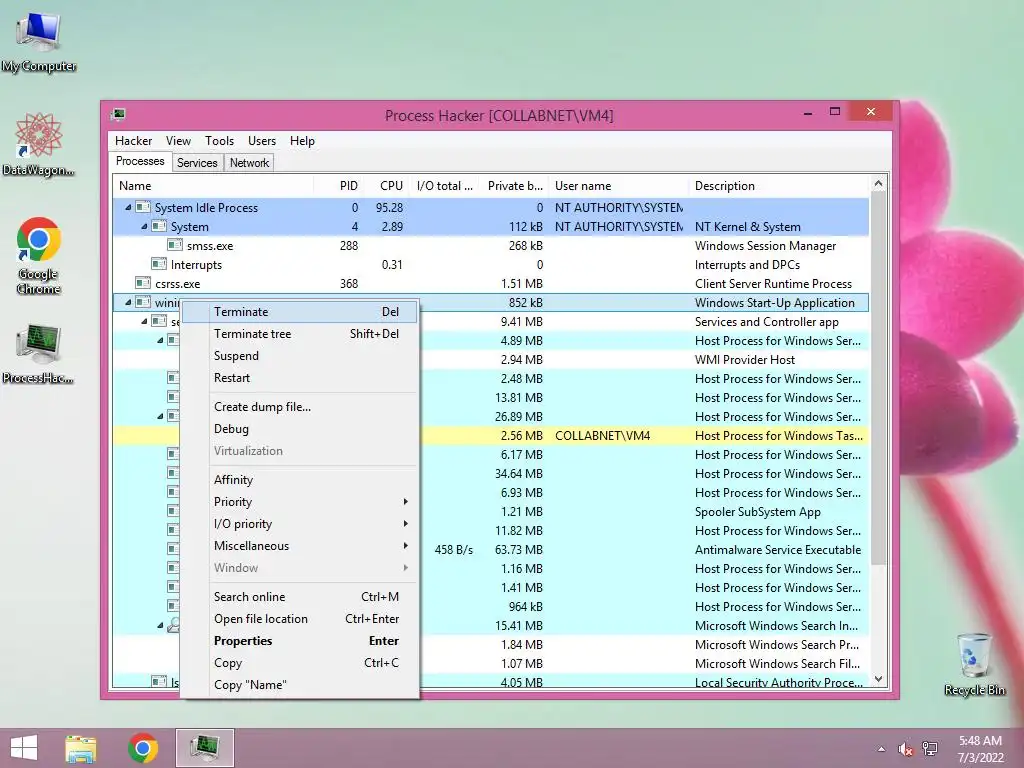Screen dimensions: 1024x768
Task: Open the Hacker menu
Action: (x=133, y=140)
